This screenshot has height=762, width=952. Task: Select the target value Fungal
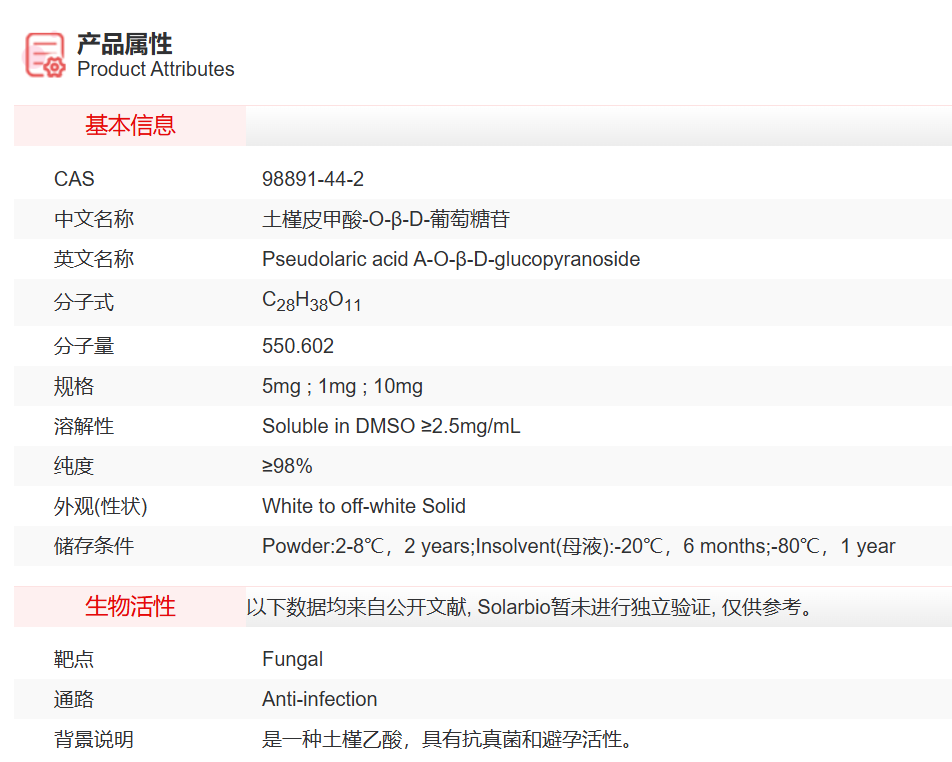click(x=289, y=659)
